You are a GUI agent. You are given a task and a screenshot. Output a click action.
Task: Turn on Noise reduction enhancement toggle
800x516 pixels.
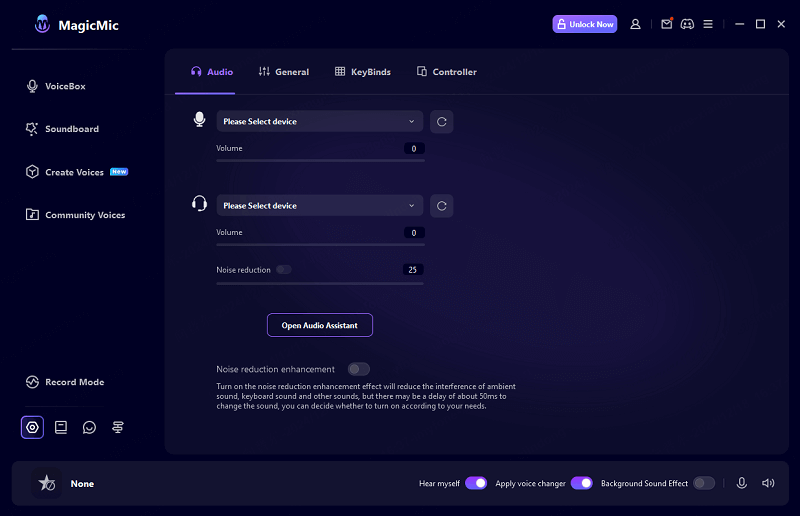(x=358, y=369)
